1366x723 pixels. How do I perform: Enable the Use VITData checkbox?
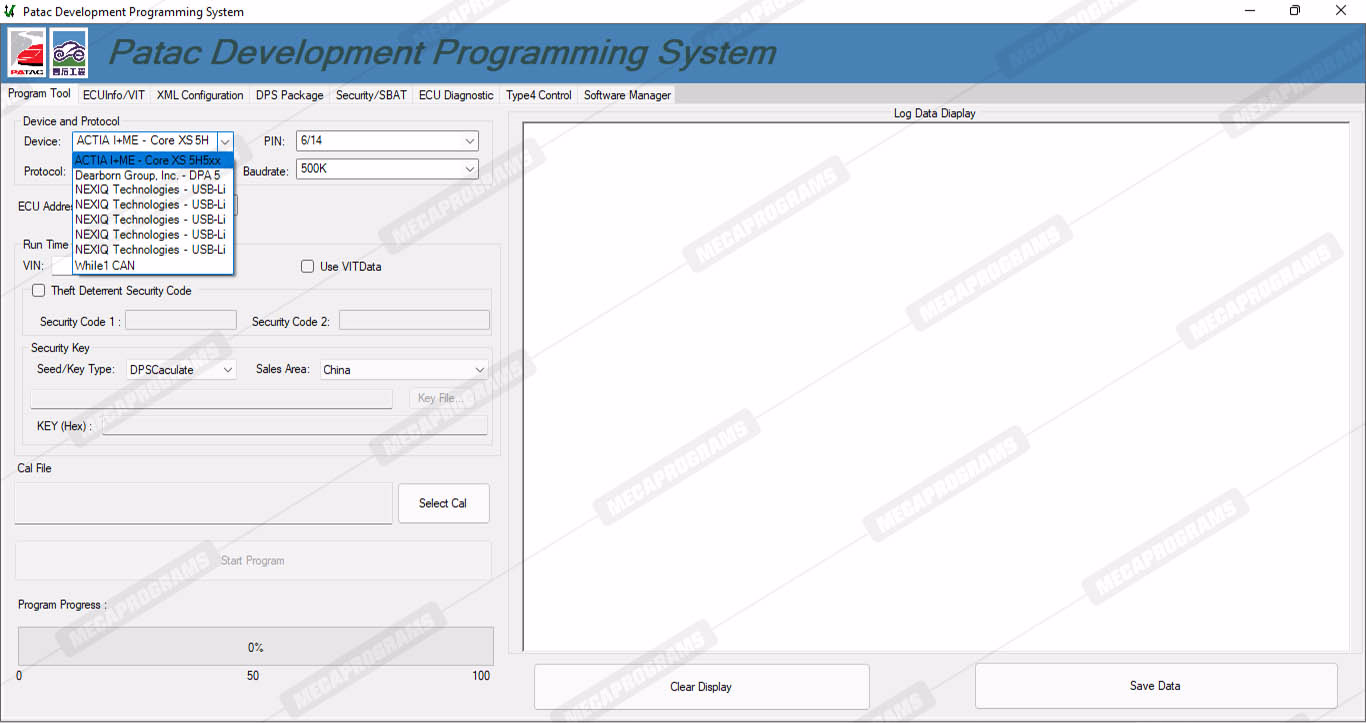pos(308,267)
